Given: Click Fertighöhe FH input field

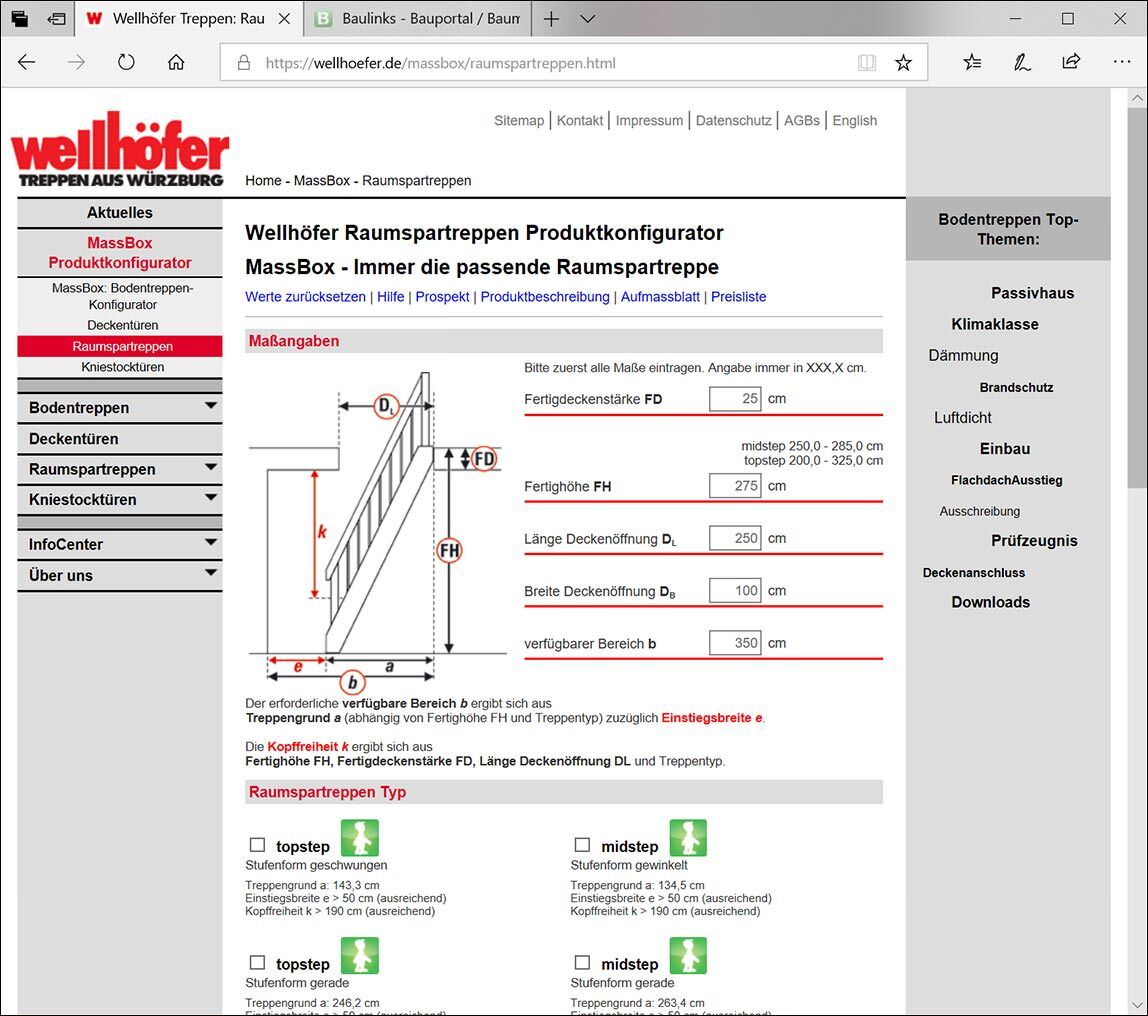Looking at the screenshot, I should pos(735,486).
